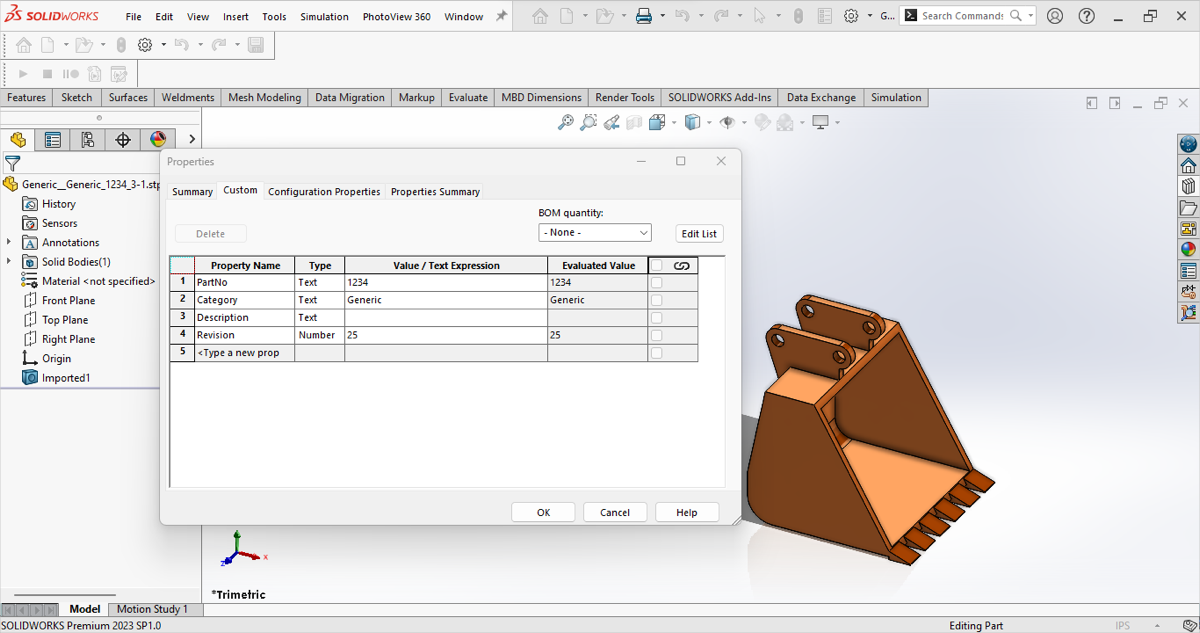
Task: Click the user login account icon
Action: pos(1055,16)
